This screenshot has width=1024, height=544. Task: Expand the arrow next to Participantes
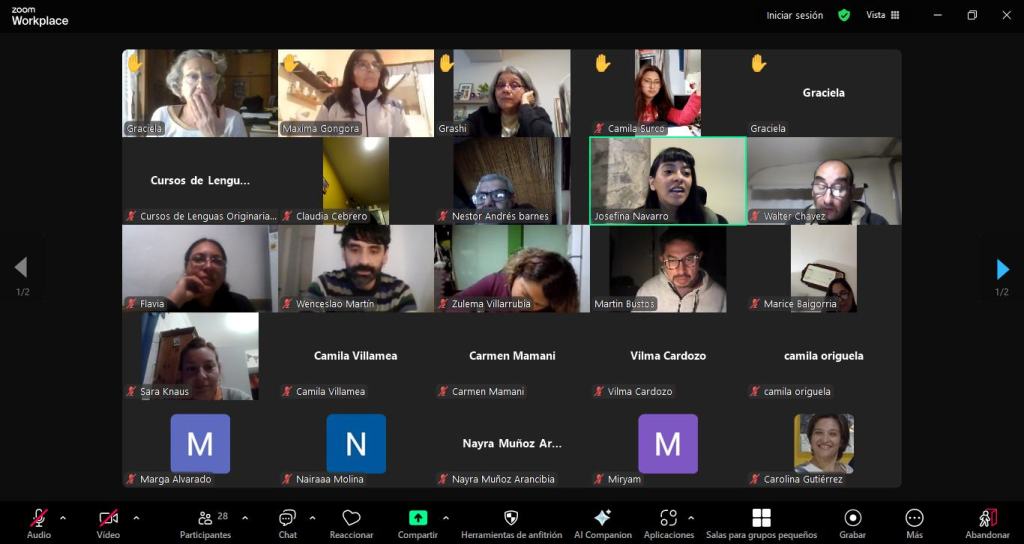[x=245, y=518]
